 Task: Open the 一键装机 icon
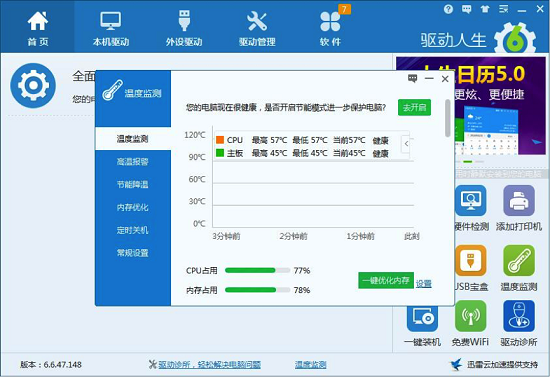tap(422, 317)
